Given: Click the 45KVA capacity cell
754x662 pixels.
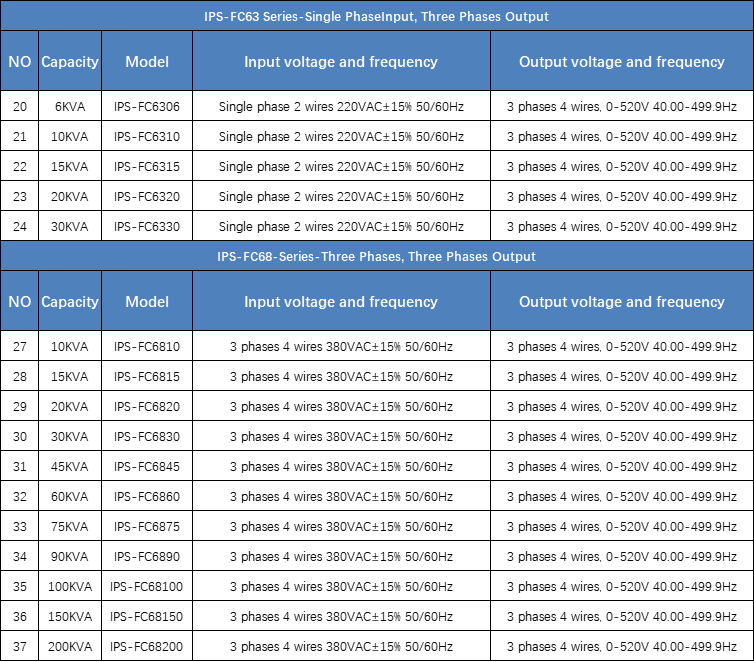Looking at the screenshot, I should tap(70, 466).
